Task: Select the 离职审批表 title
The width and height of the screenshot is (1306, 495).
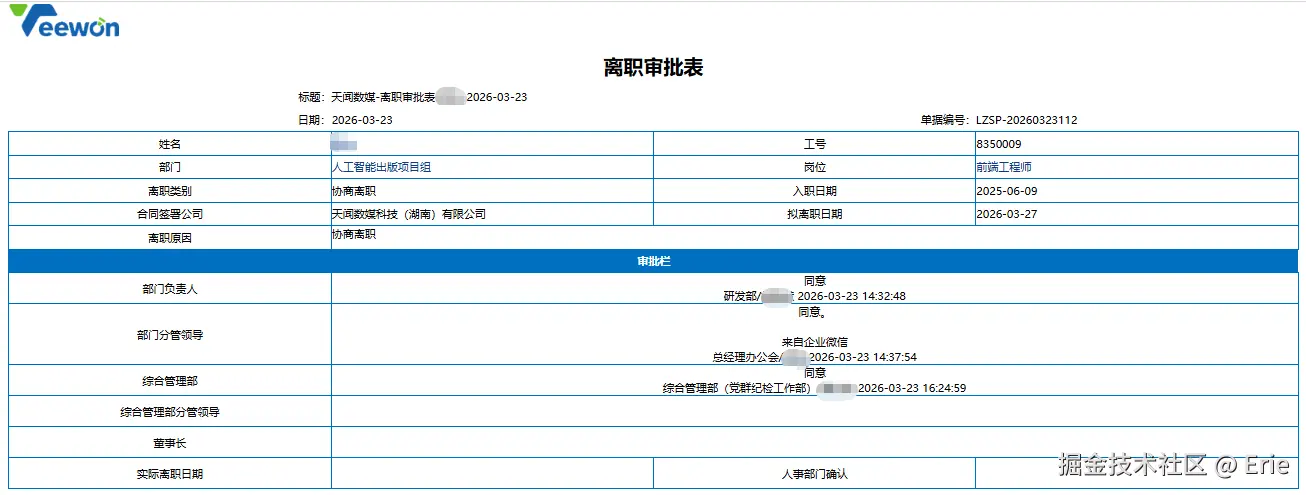Action: click(653, 68)
